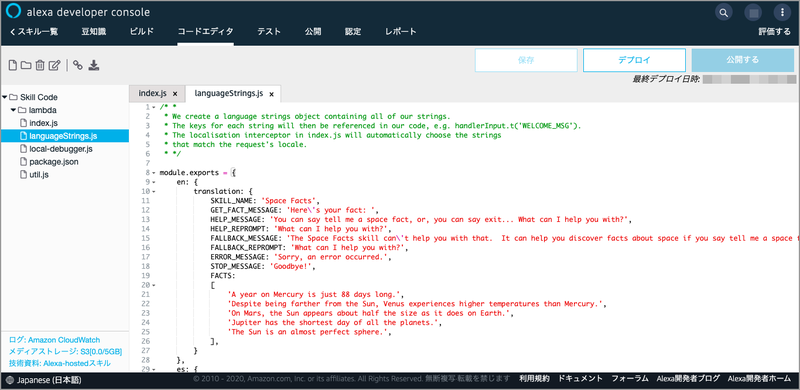Click the new folder icon in toolbar
Viewport: 800px width, 390px height.
(x=26, y=65)
